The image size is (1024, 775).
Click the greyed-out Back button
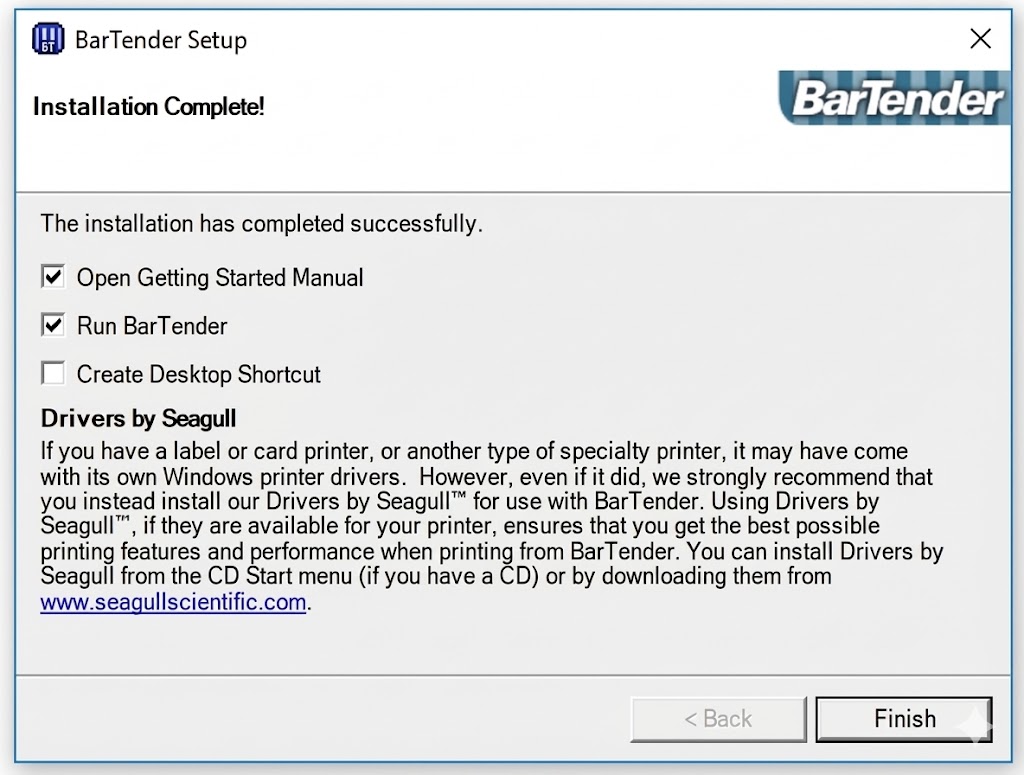718,719
